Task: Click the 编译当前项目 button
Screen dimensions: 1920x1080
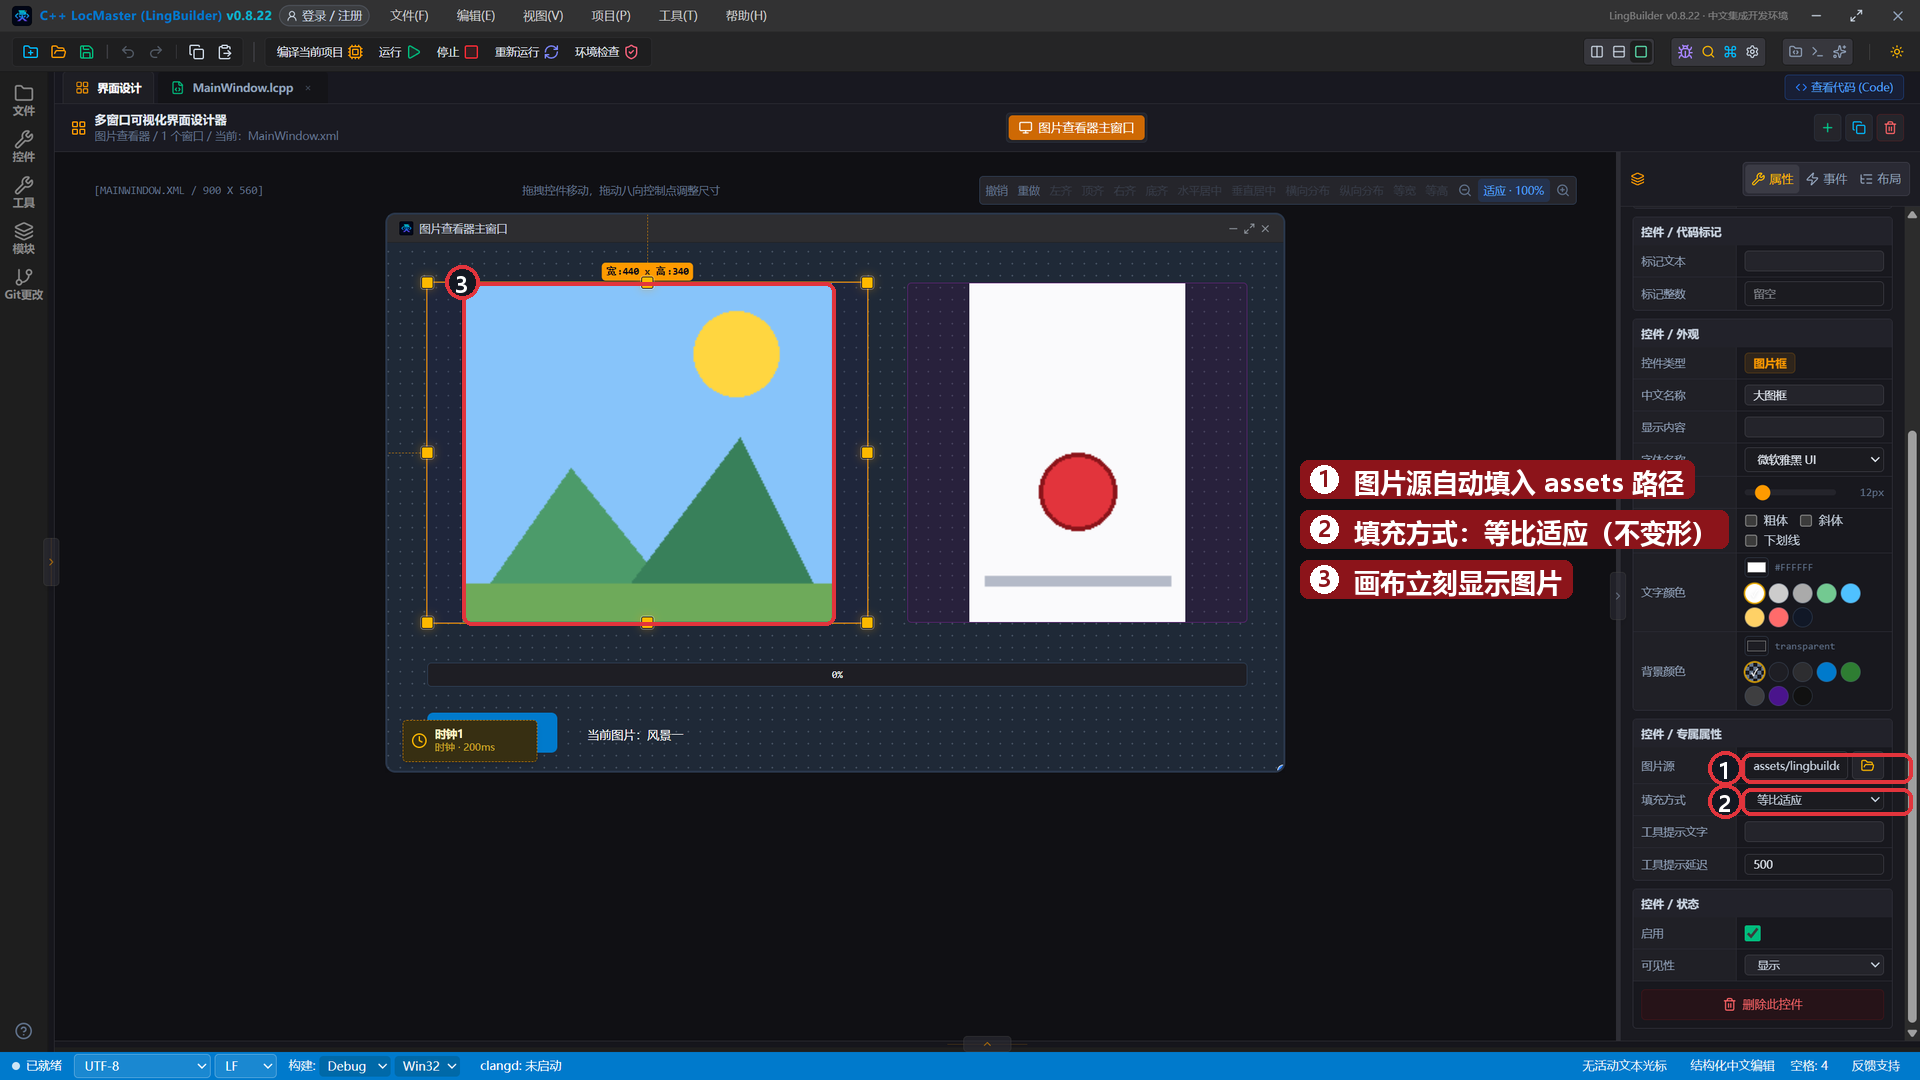Action: pos(319,52)
